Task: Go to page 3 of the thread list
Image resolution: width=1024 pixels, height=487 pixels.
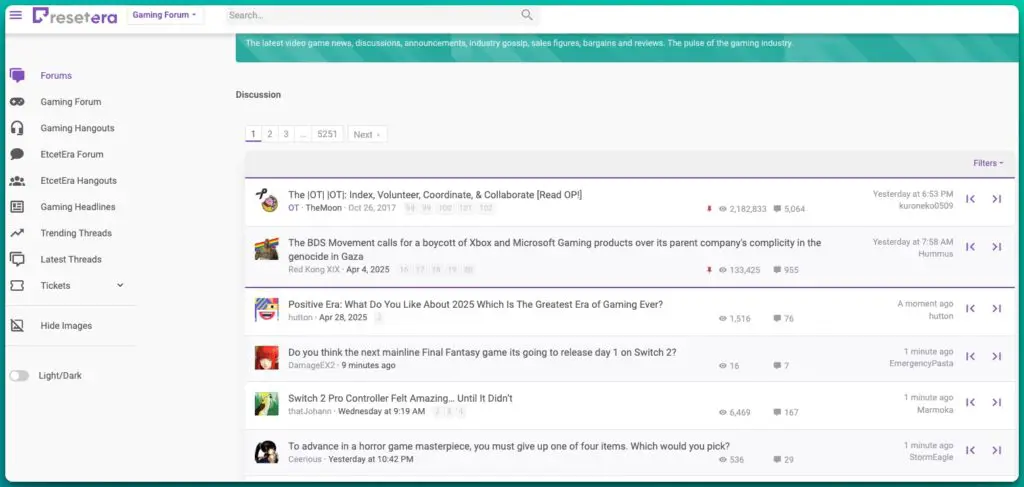Action: click(x=285, y=134)
